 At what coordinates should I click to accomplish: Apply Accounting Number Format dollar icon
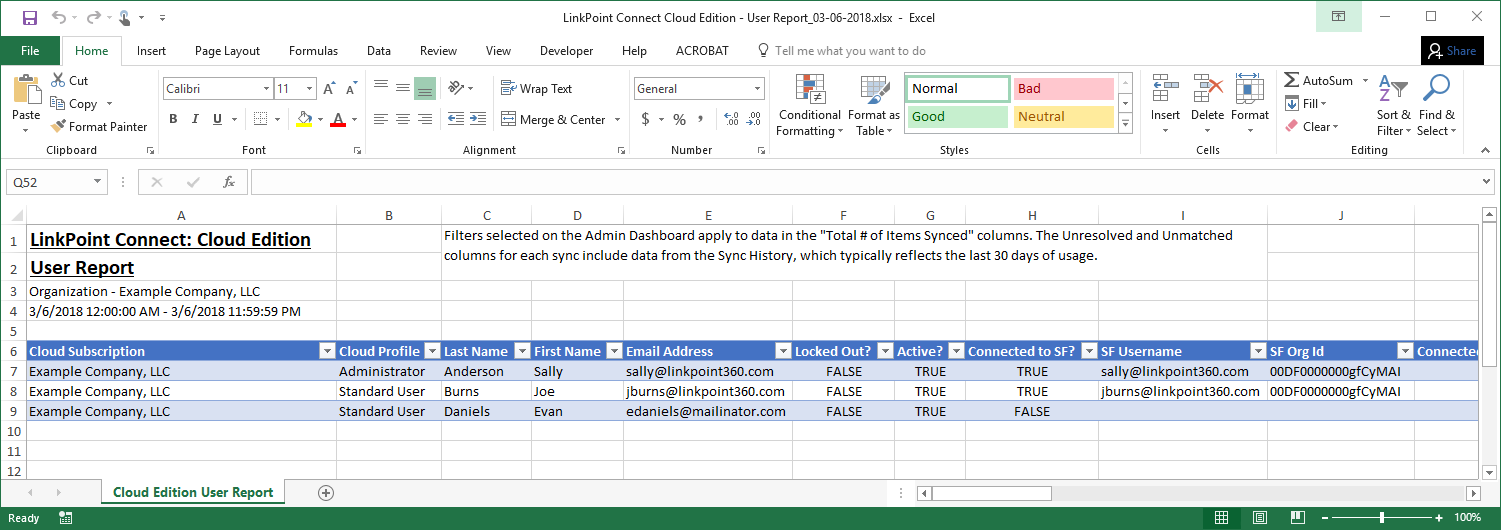pos(645,119)
